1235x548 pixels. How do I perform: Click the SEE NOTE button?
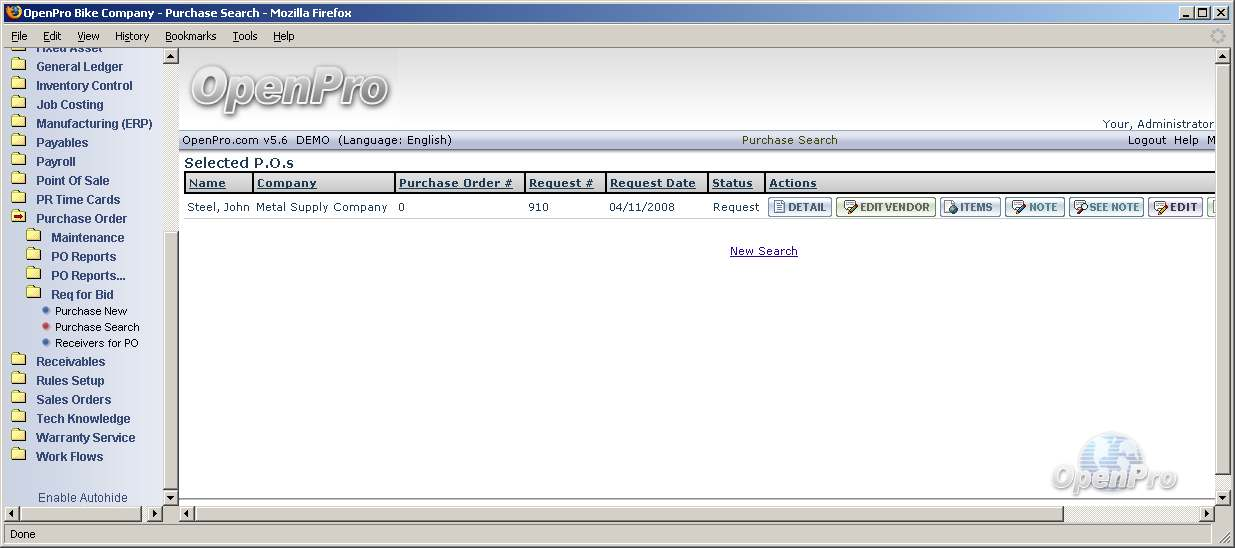[1106, 207]
